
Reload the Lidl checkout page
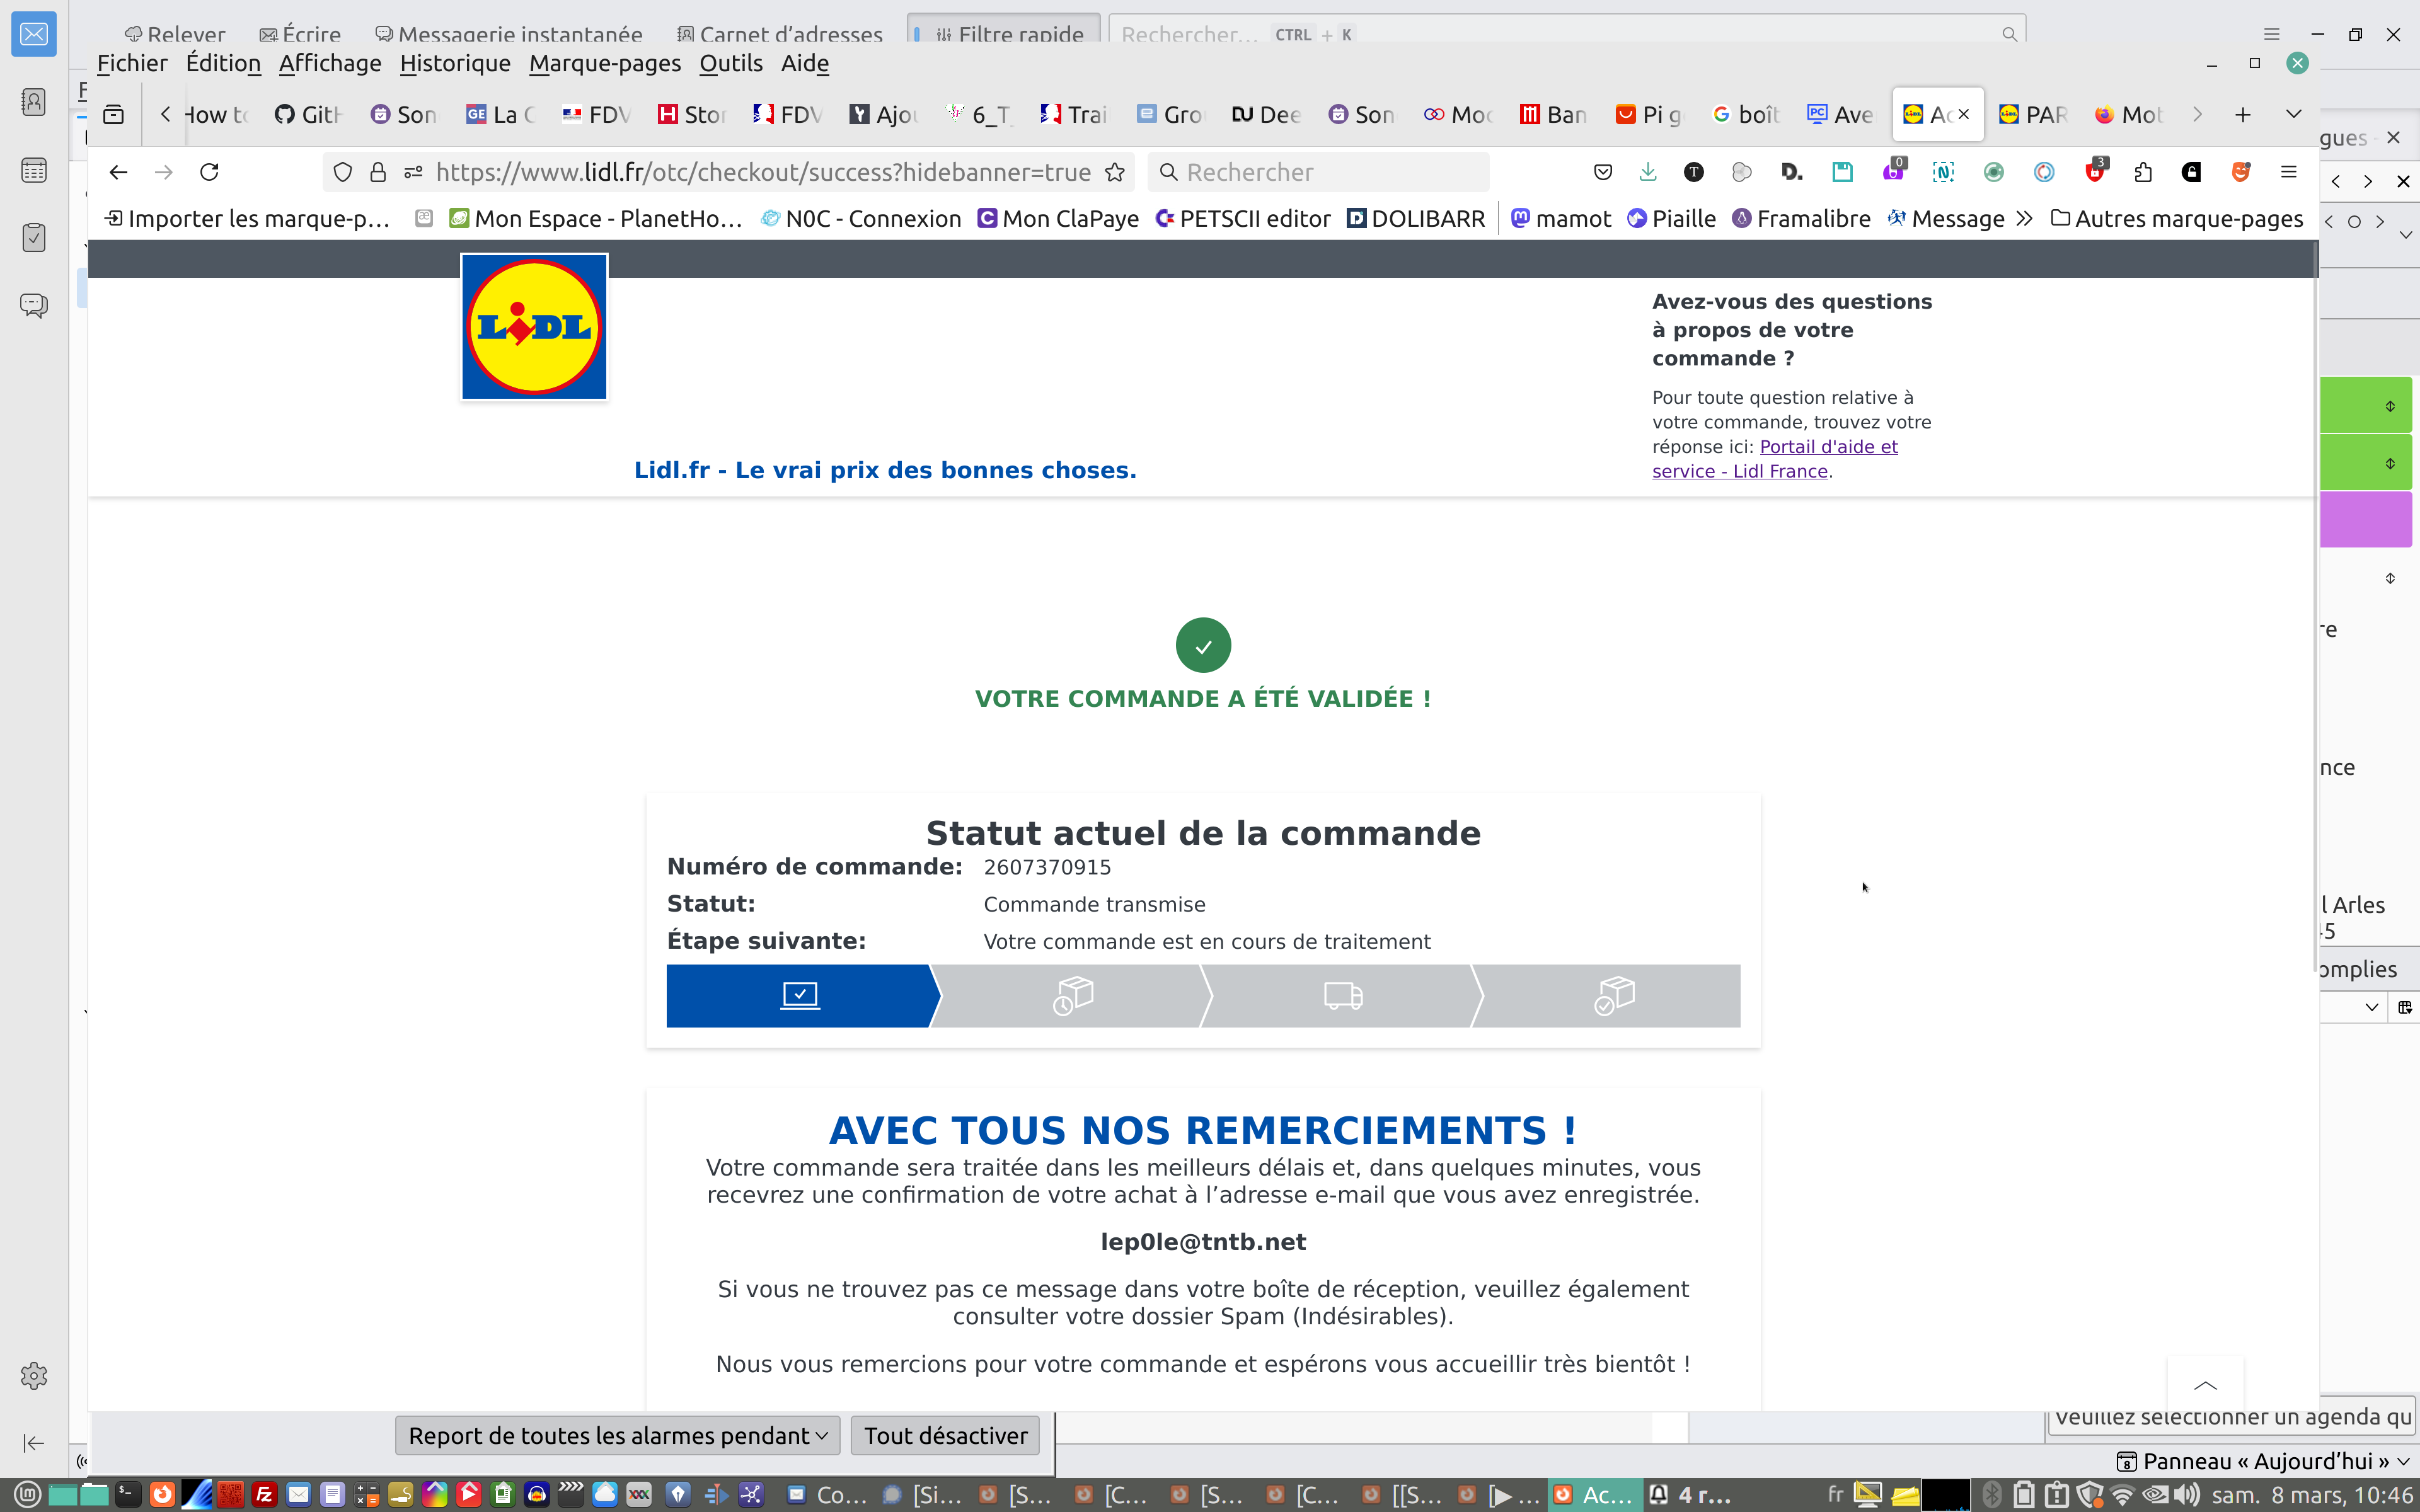tap(209, 172)
